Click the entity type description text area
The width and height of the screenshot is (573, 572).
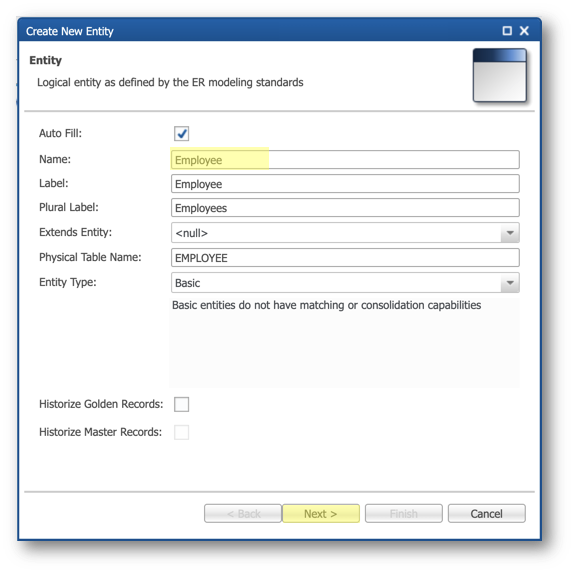(x=344, y=343)
